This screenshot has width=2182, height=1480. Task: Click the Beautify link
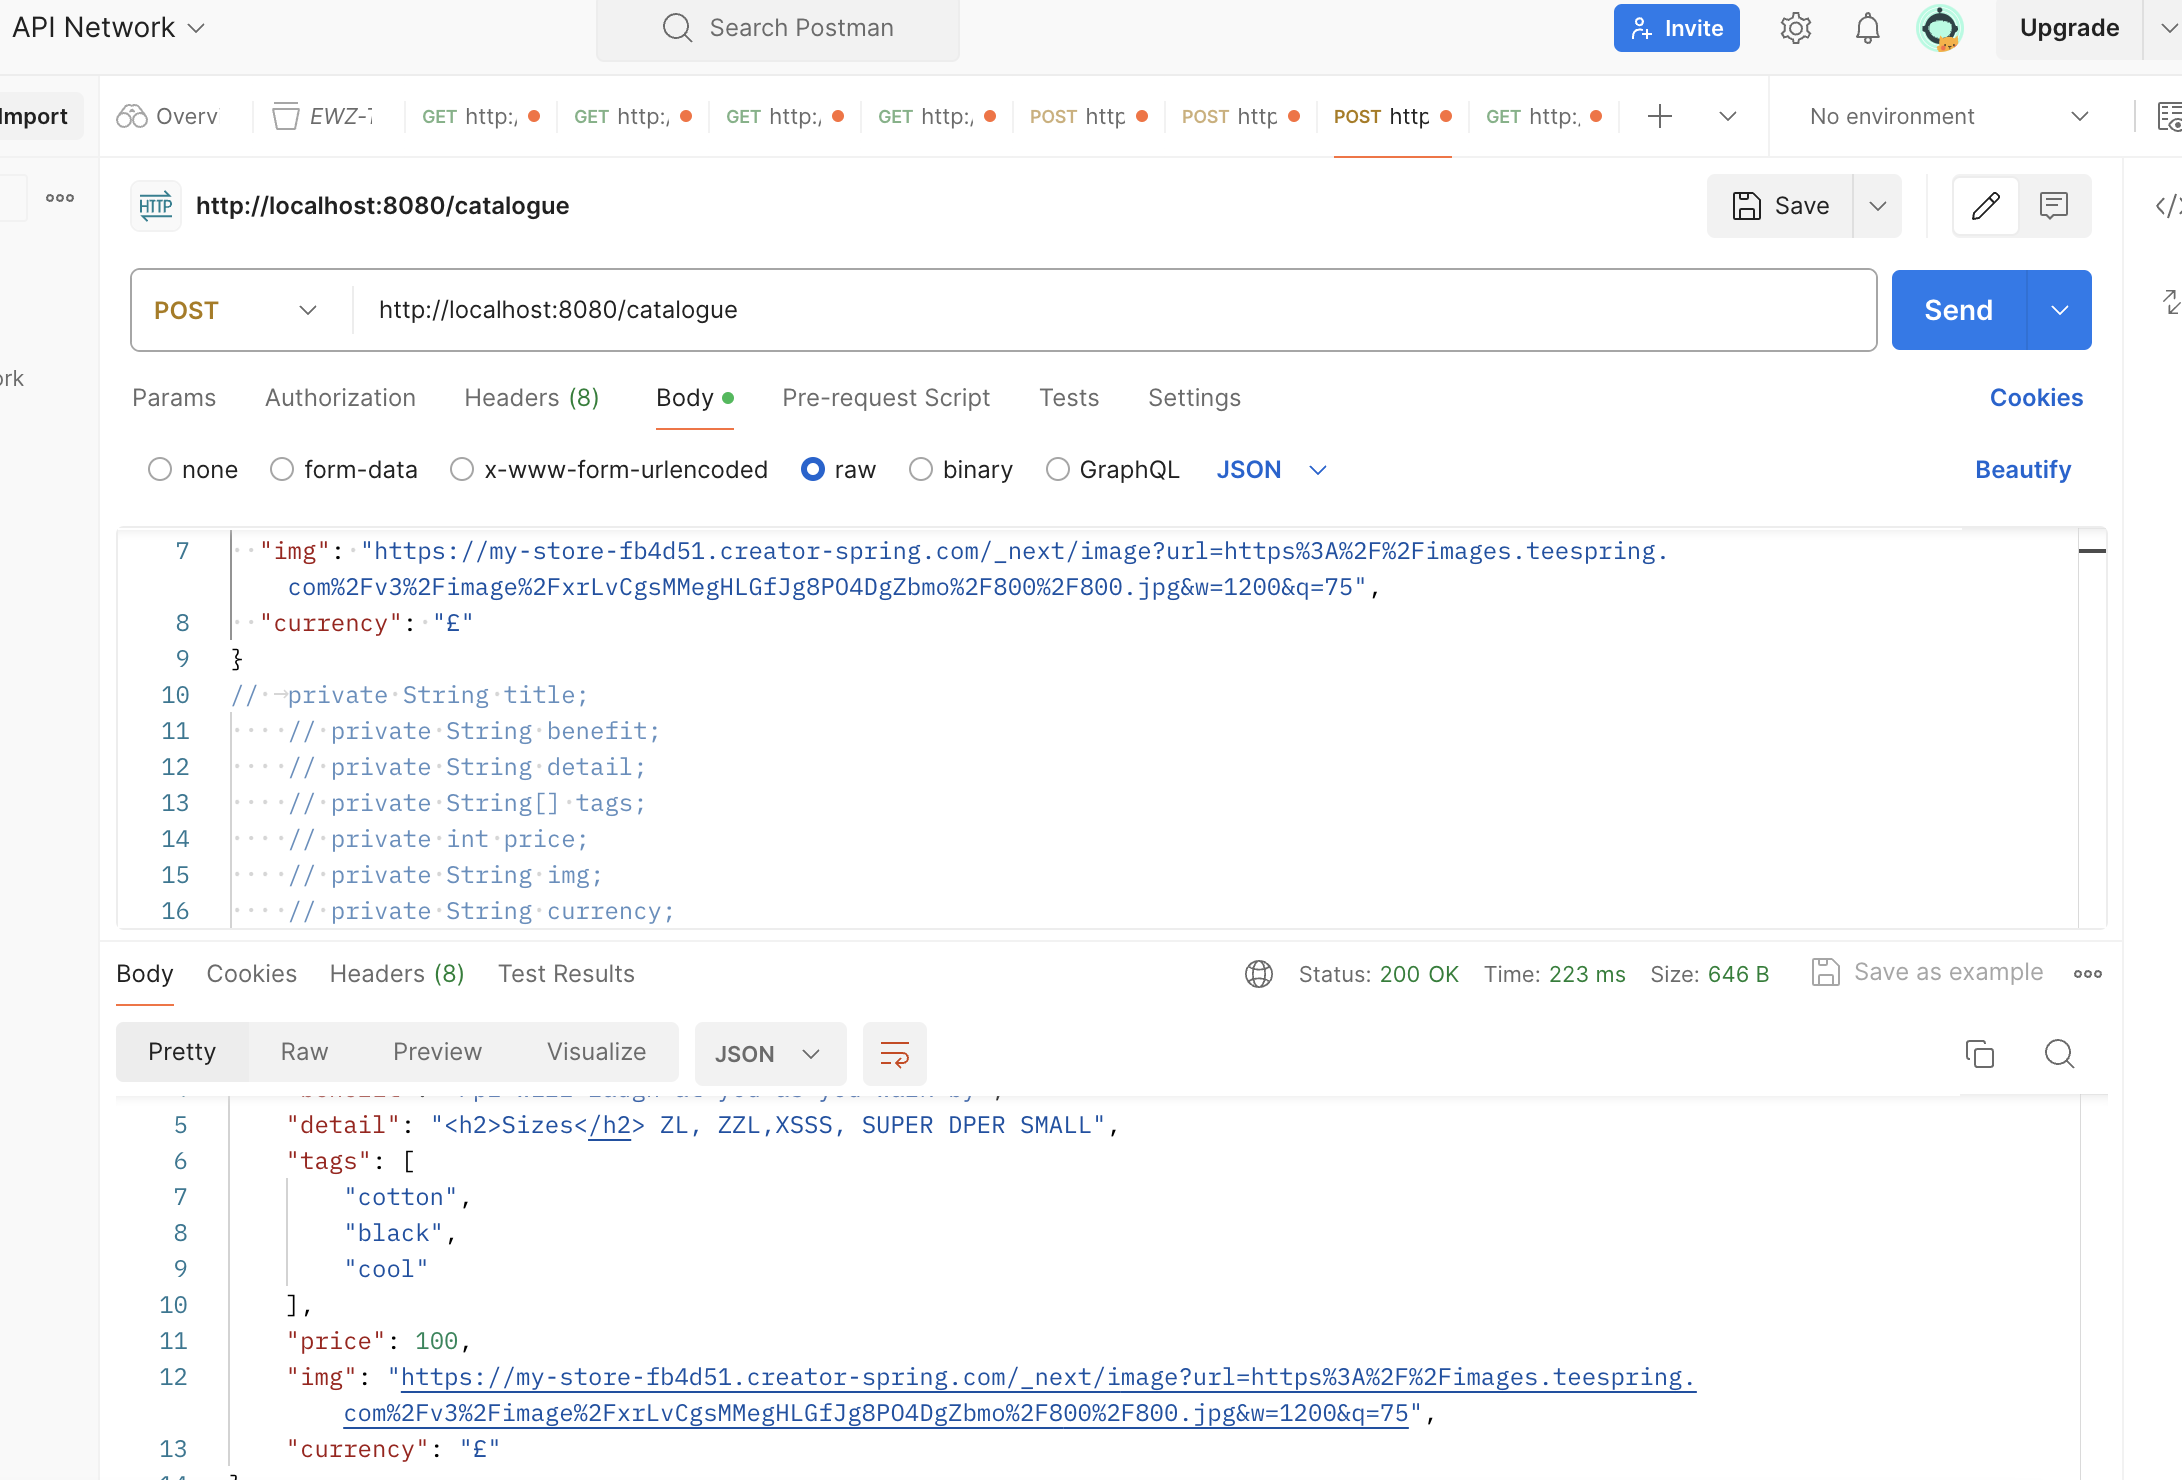2022,469
